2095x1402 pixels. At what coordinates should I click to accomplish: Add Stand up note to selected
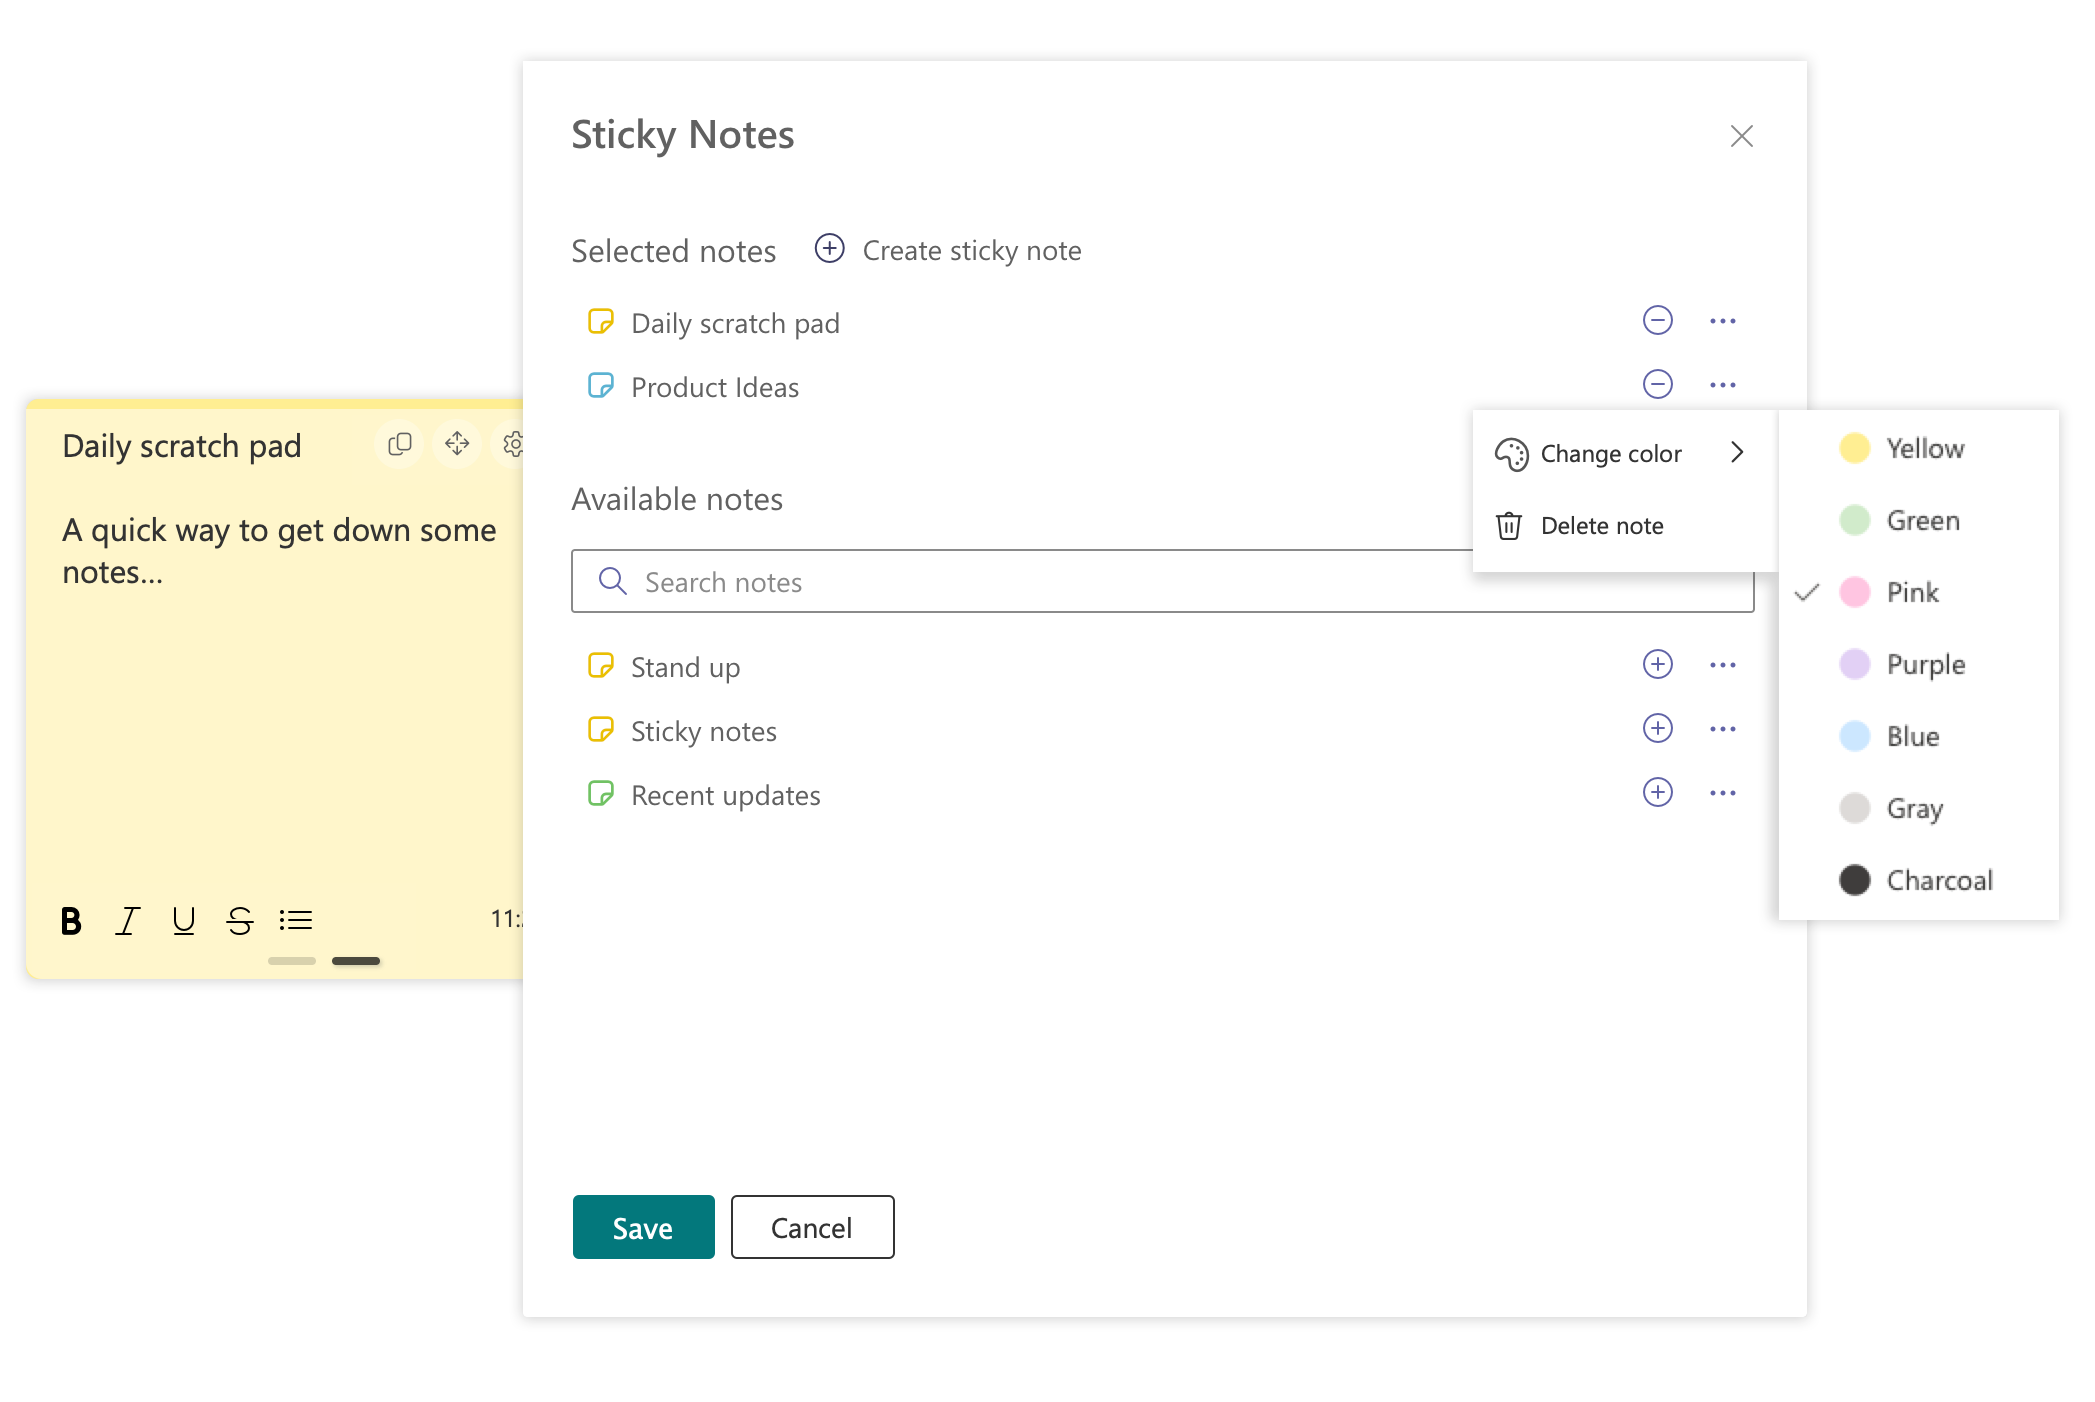tap(1657, 664)
